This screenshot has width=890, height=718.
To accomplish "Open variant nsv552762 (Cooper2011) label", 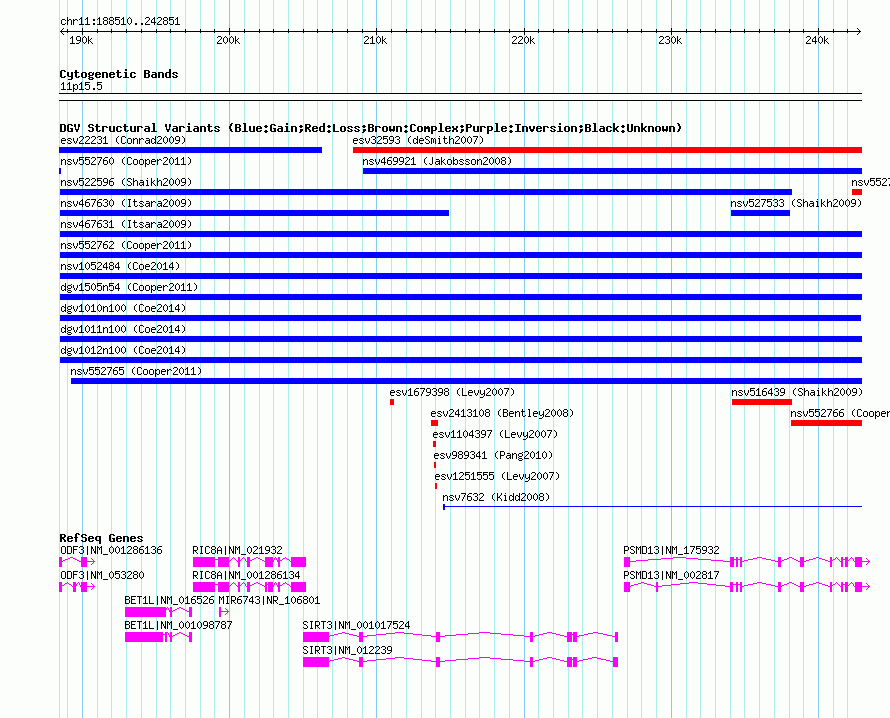I will click(126, 245).
